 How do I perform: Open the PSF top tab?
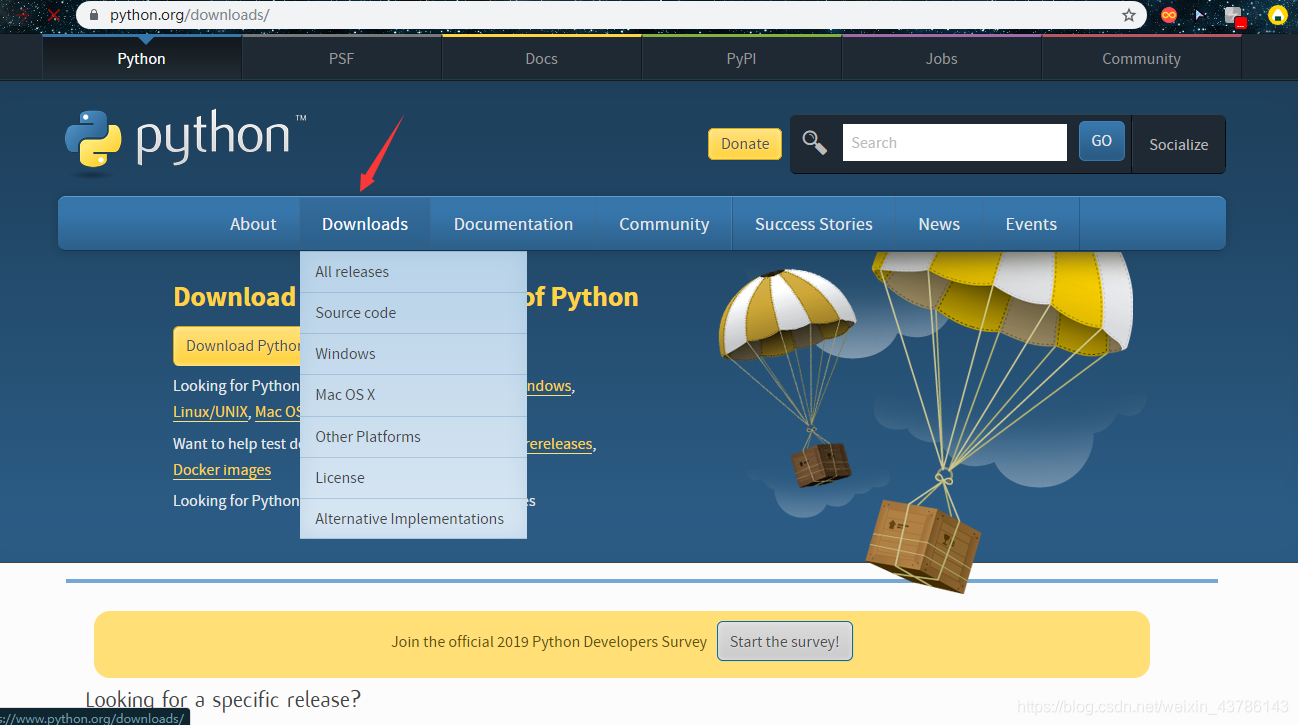(342, 59)
